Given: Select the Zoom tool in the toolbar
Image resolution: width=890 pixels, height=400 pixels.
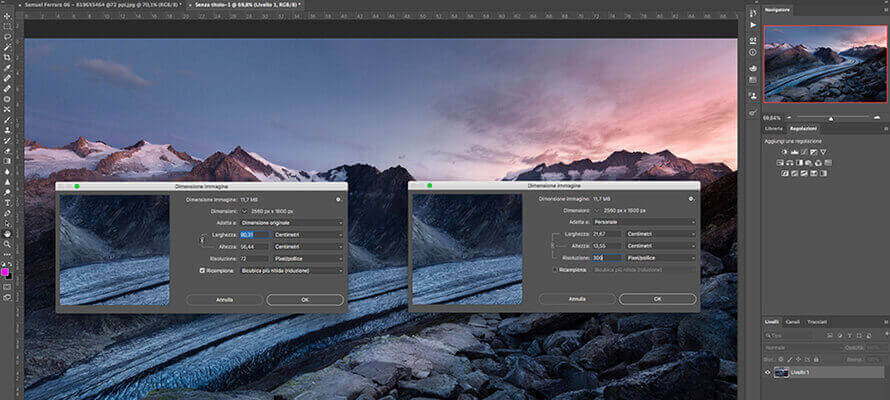Looking at the screenshot, I should [7, 245].
